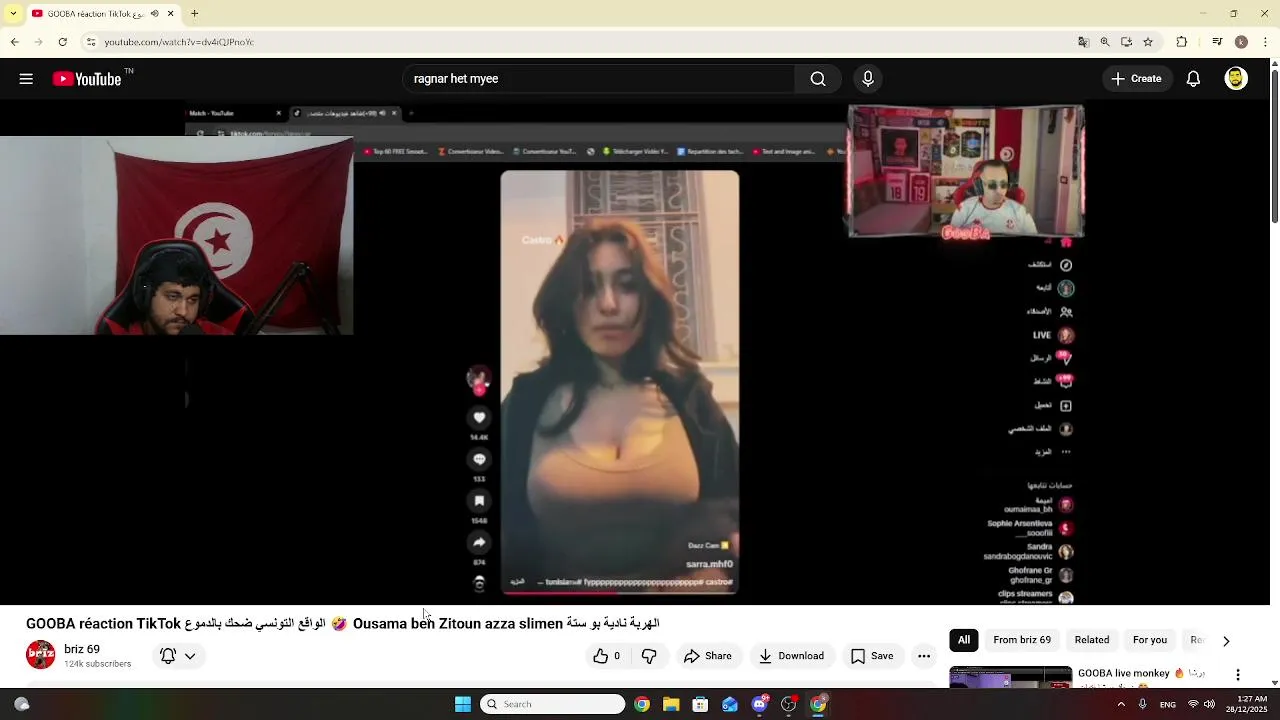Start voice search with the microphone
The width and height of the screenshot is (1280, 720).
(x=867, y=79)
